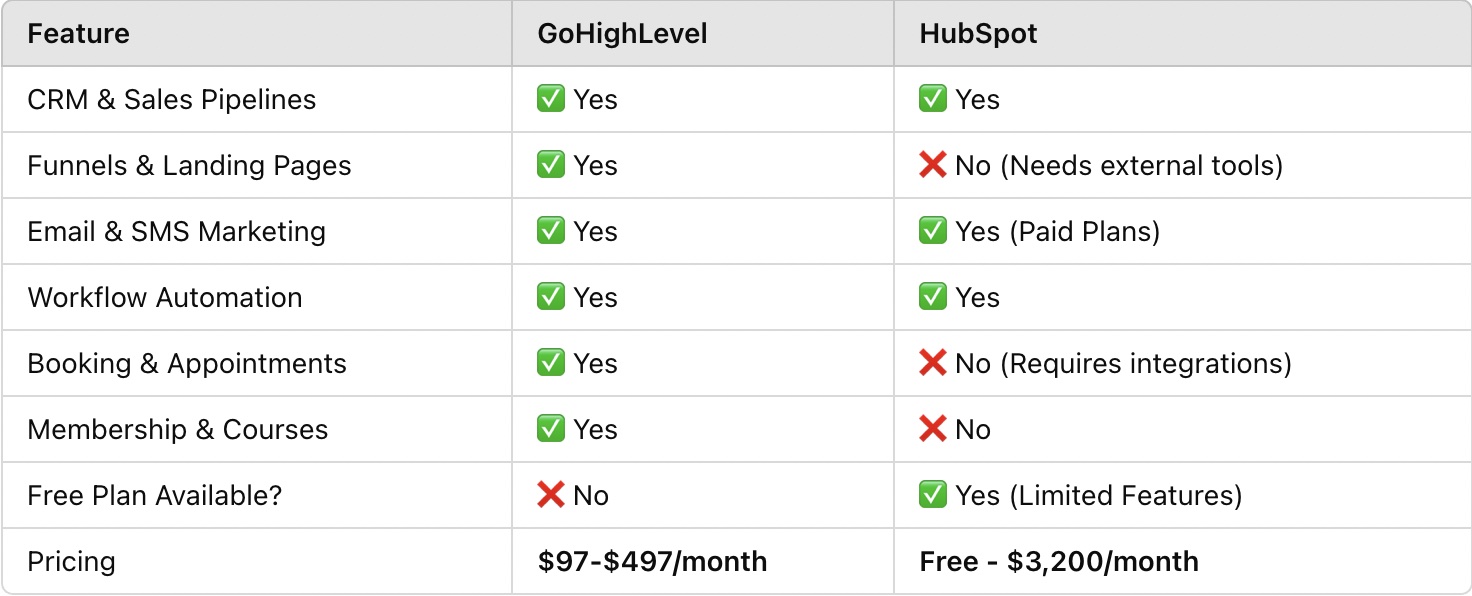1472x596 pixels.
Task: Click the Email & SMS Marketing label
Action: pyautogui.click(x=177, y=232)
